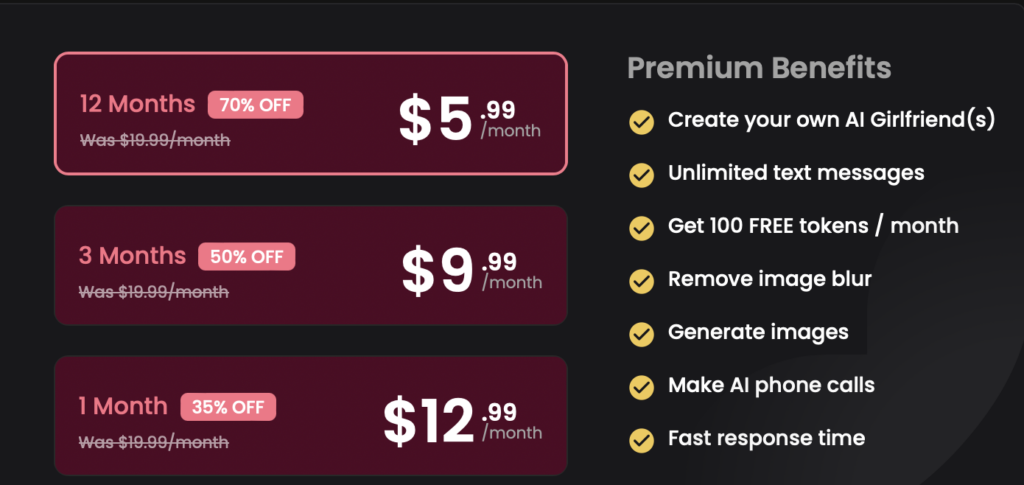Click checkmark icon next to Make AI phone calls
Viewport: 1024px width, 485px height.
641,387
